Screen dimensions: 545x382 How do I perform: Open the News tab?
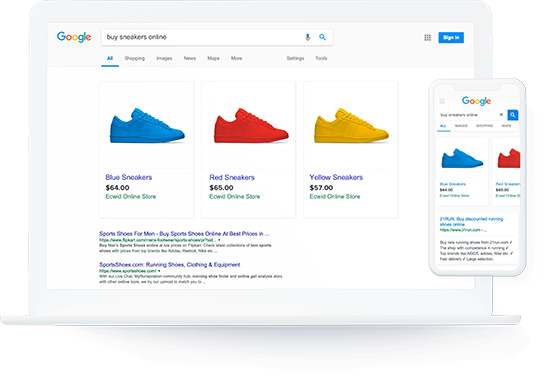(x=190, y=58)
